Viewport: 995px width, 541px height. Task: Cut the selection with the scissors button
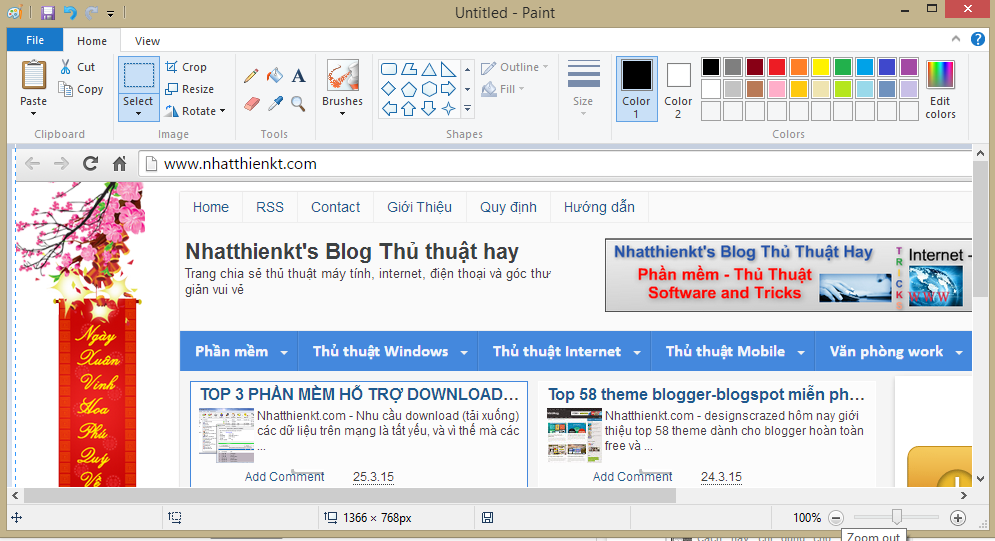pyautogui.click(x=77, y=67)
